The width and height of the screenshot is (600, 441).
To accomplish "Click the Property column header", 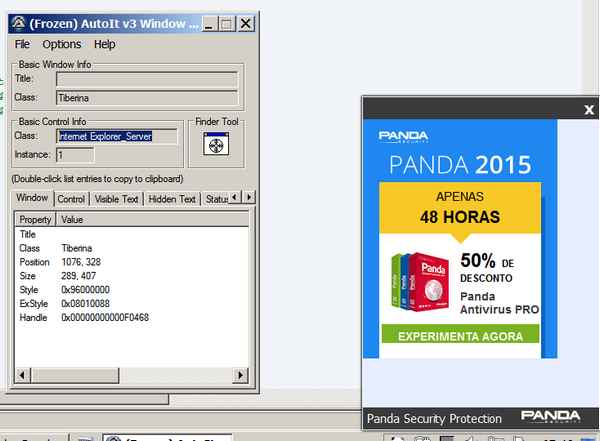I will 35,220.
